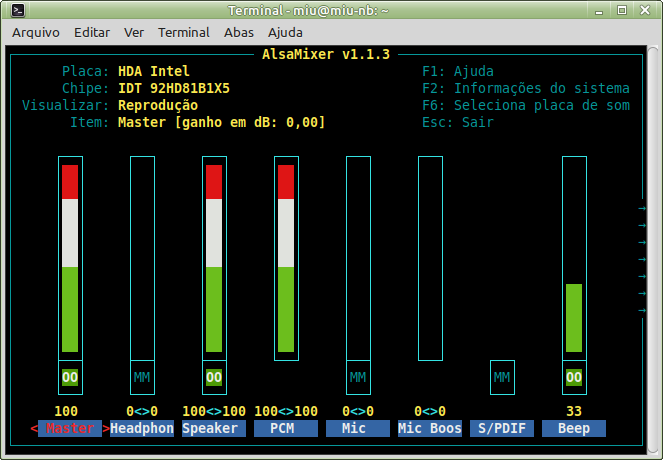Screen dimensions: 663x460
Task: Minimize the Terminal window
Action: click(x=599, y=11)
